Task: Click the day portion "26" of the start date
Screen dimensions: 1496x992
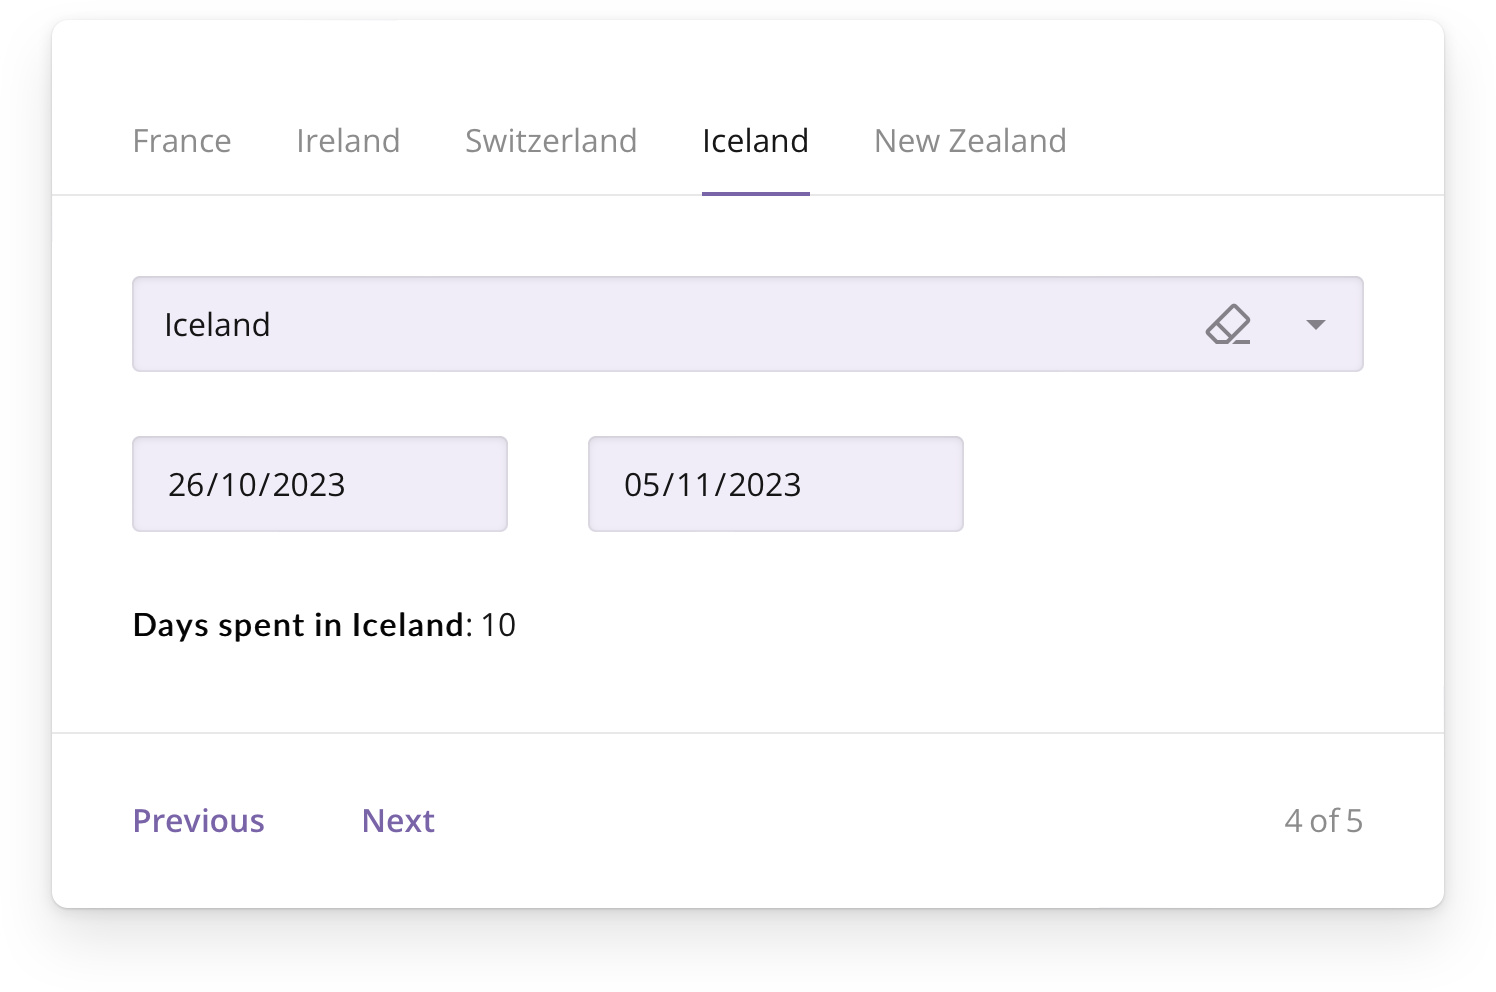Action: point(186,485)
